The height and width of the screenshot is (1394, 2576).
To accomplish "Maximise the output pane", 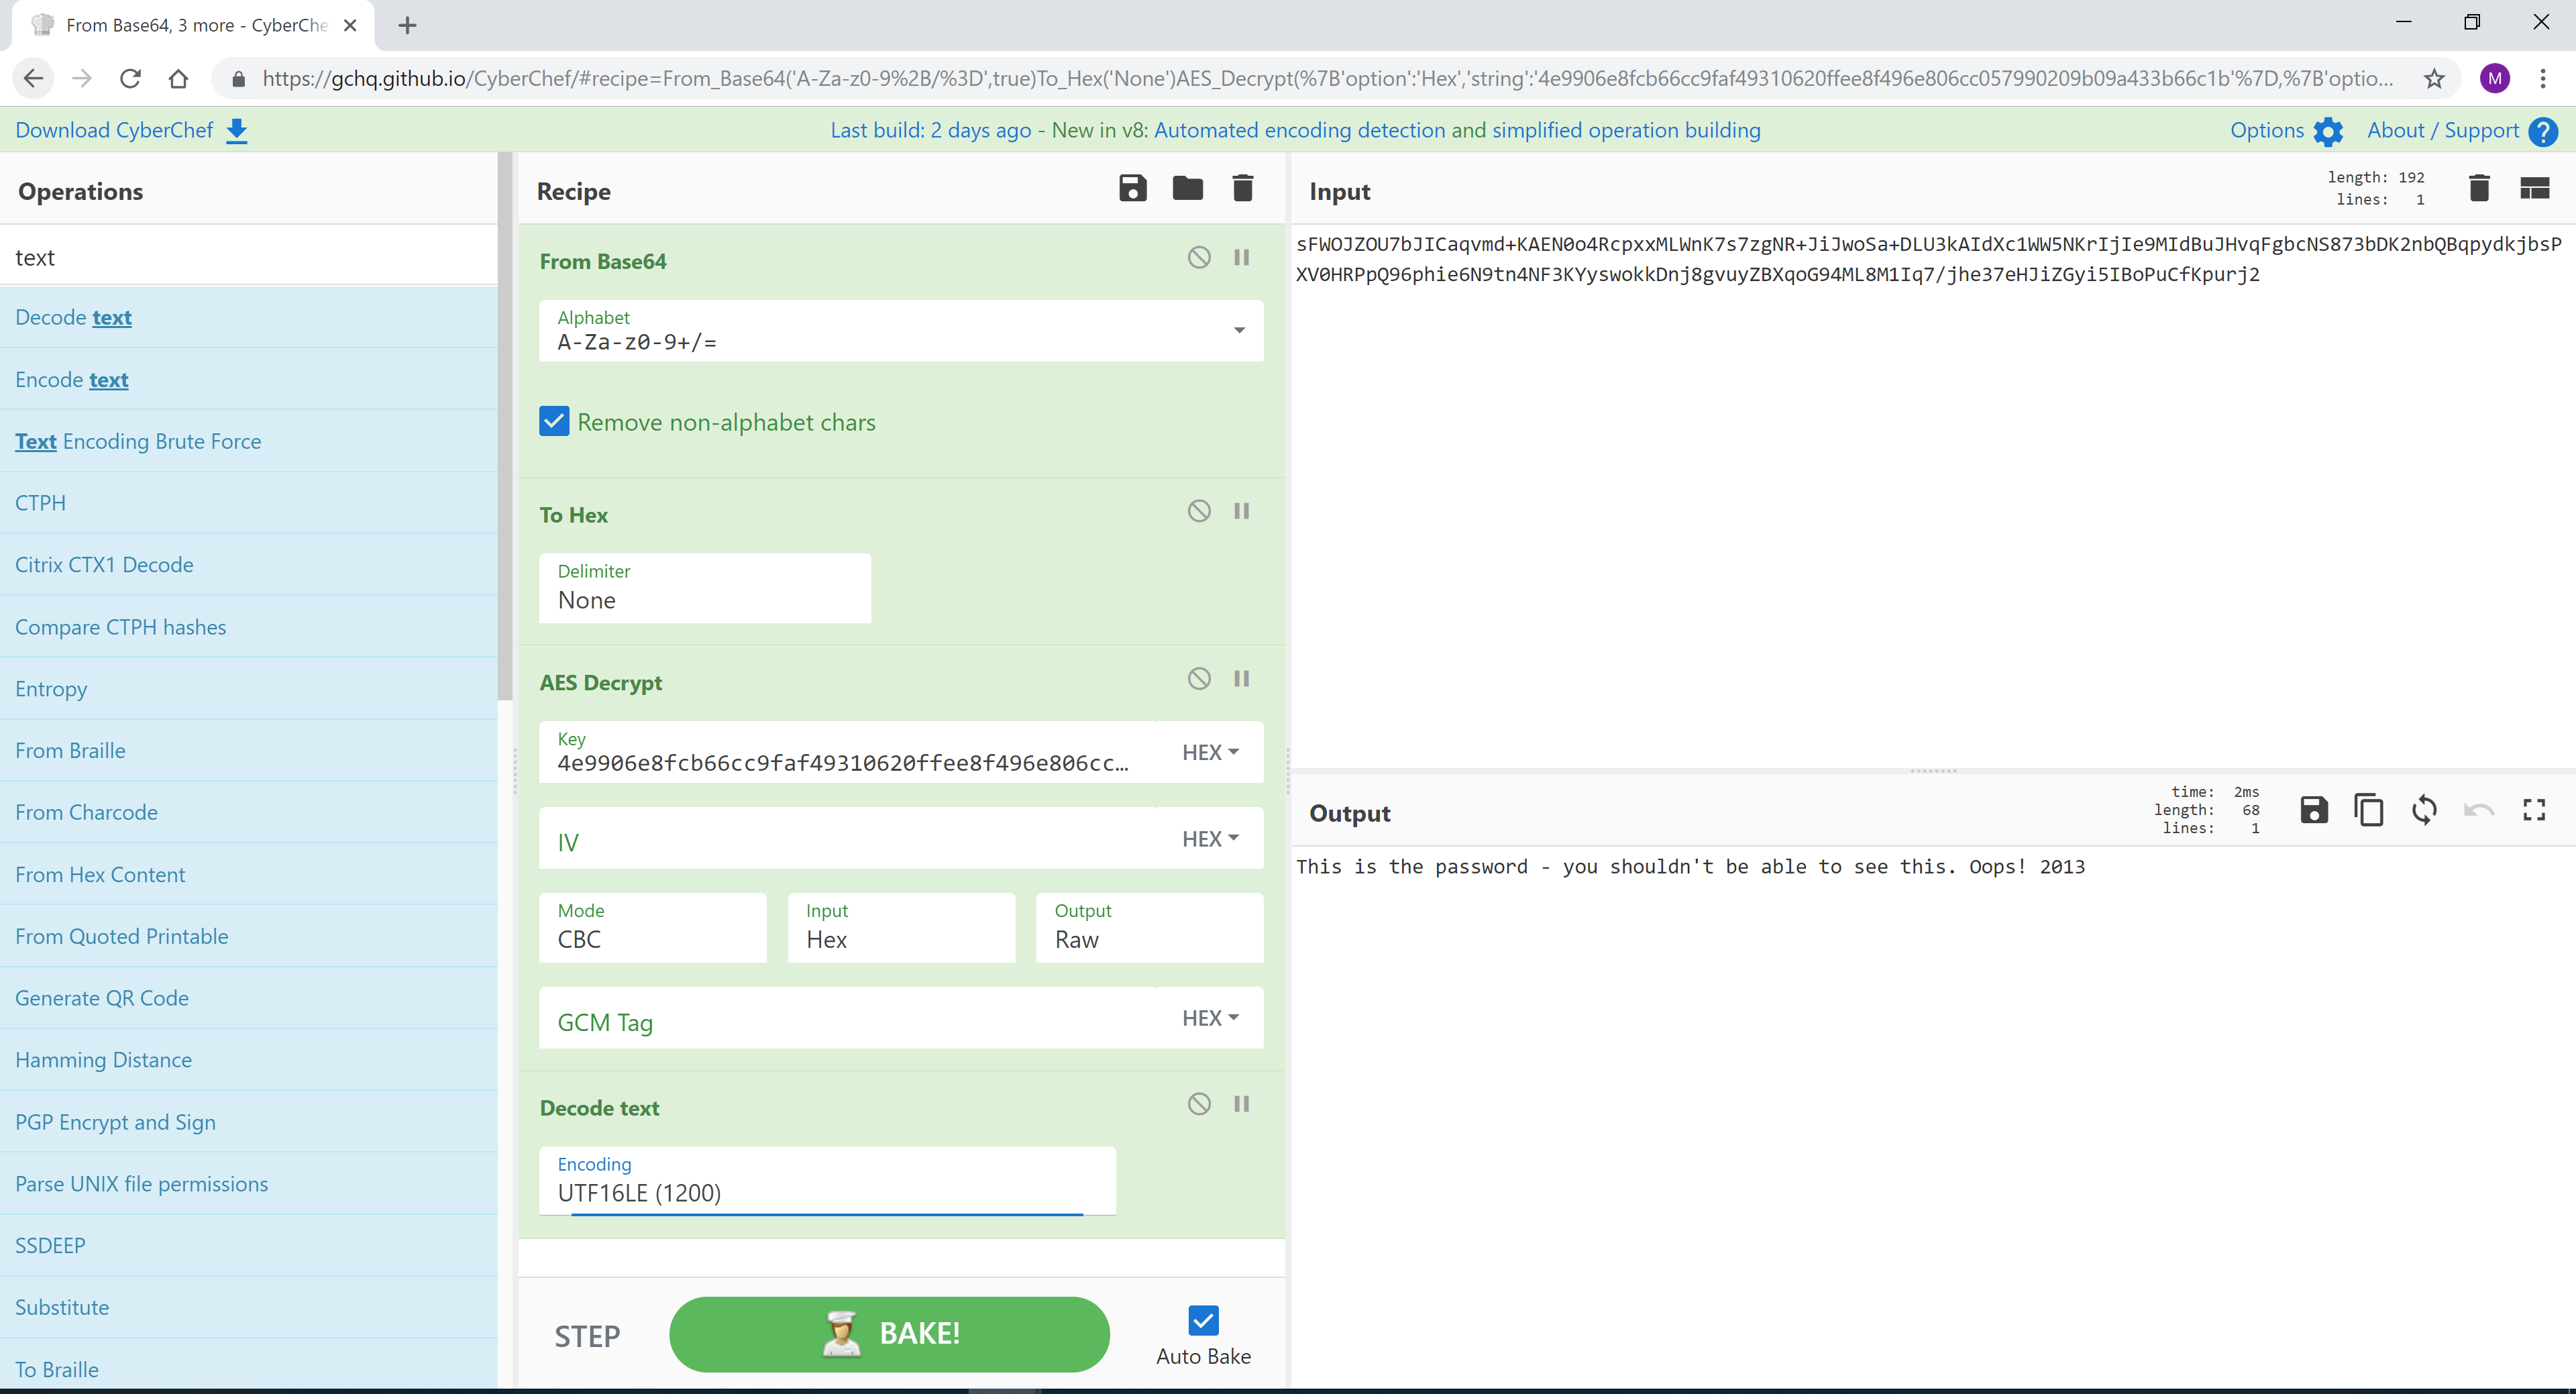I will [2533, 810].
